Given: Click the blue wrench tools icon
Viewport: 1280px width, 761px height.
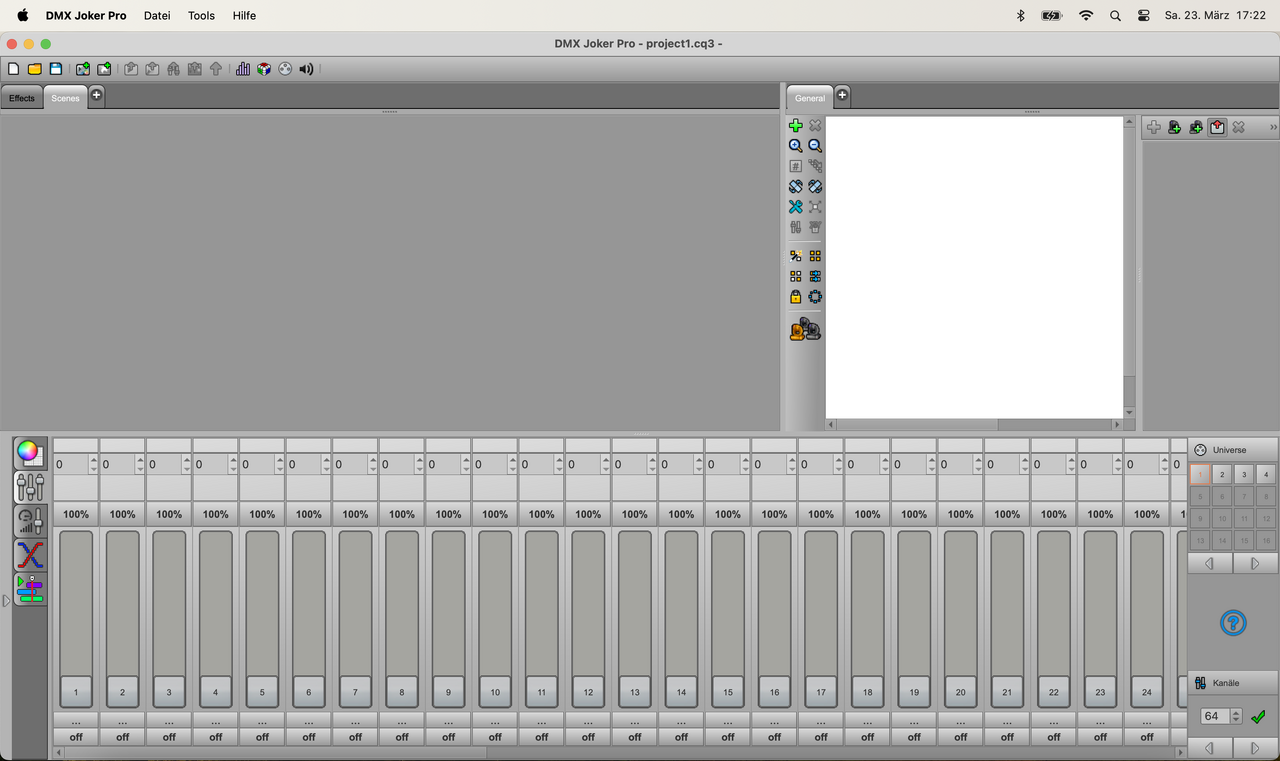Looking at the screenshot, I should pyautogui.click(x=795, y=207).
